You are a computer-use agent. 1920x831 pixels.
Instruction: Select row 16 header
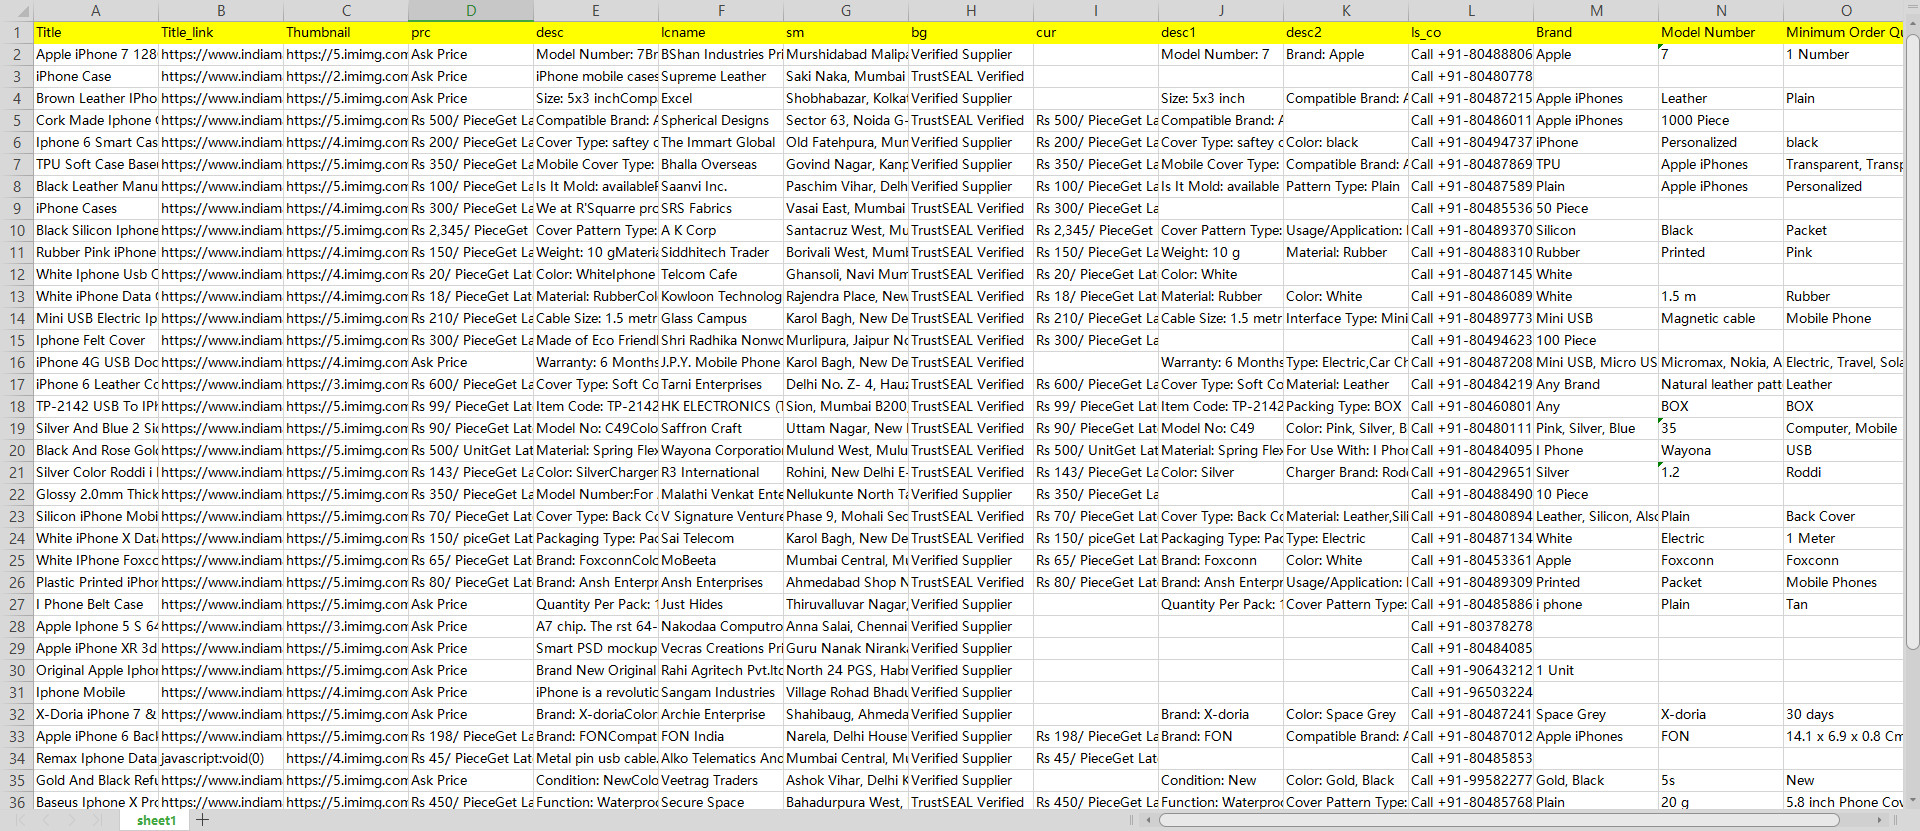17,363
